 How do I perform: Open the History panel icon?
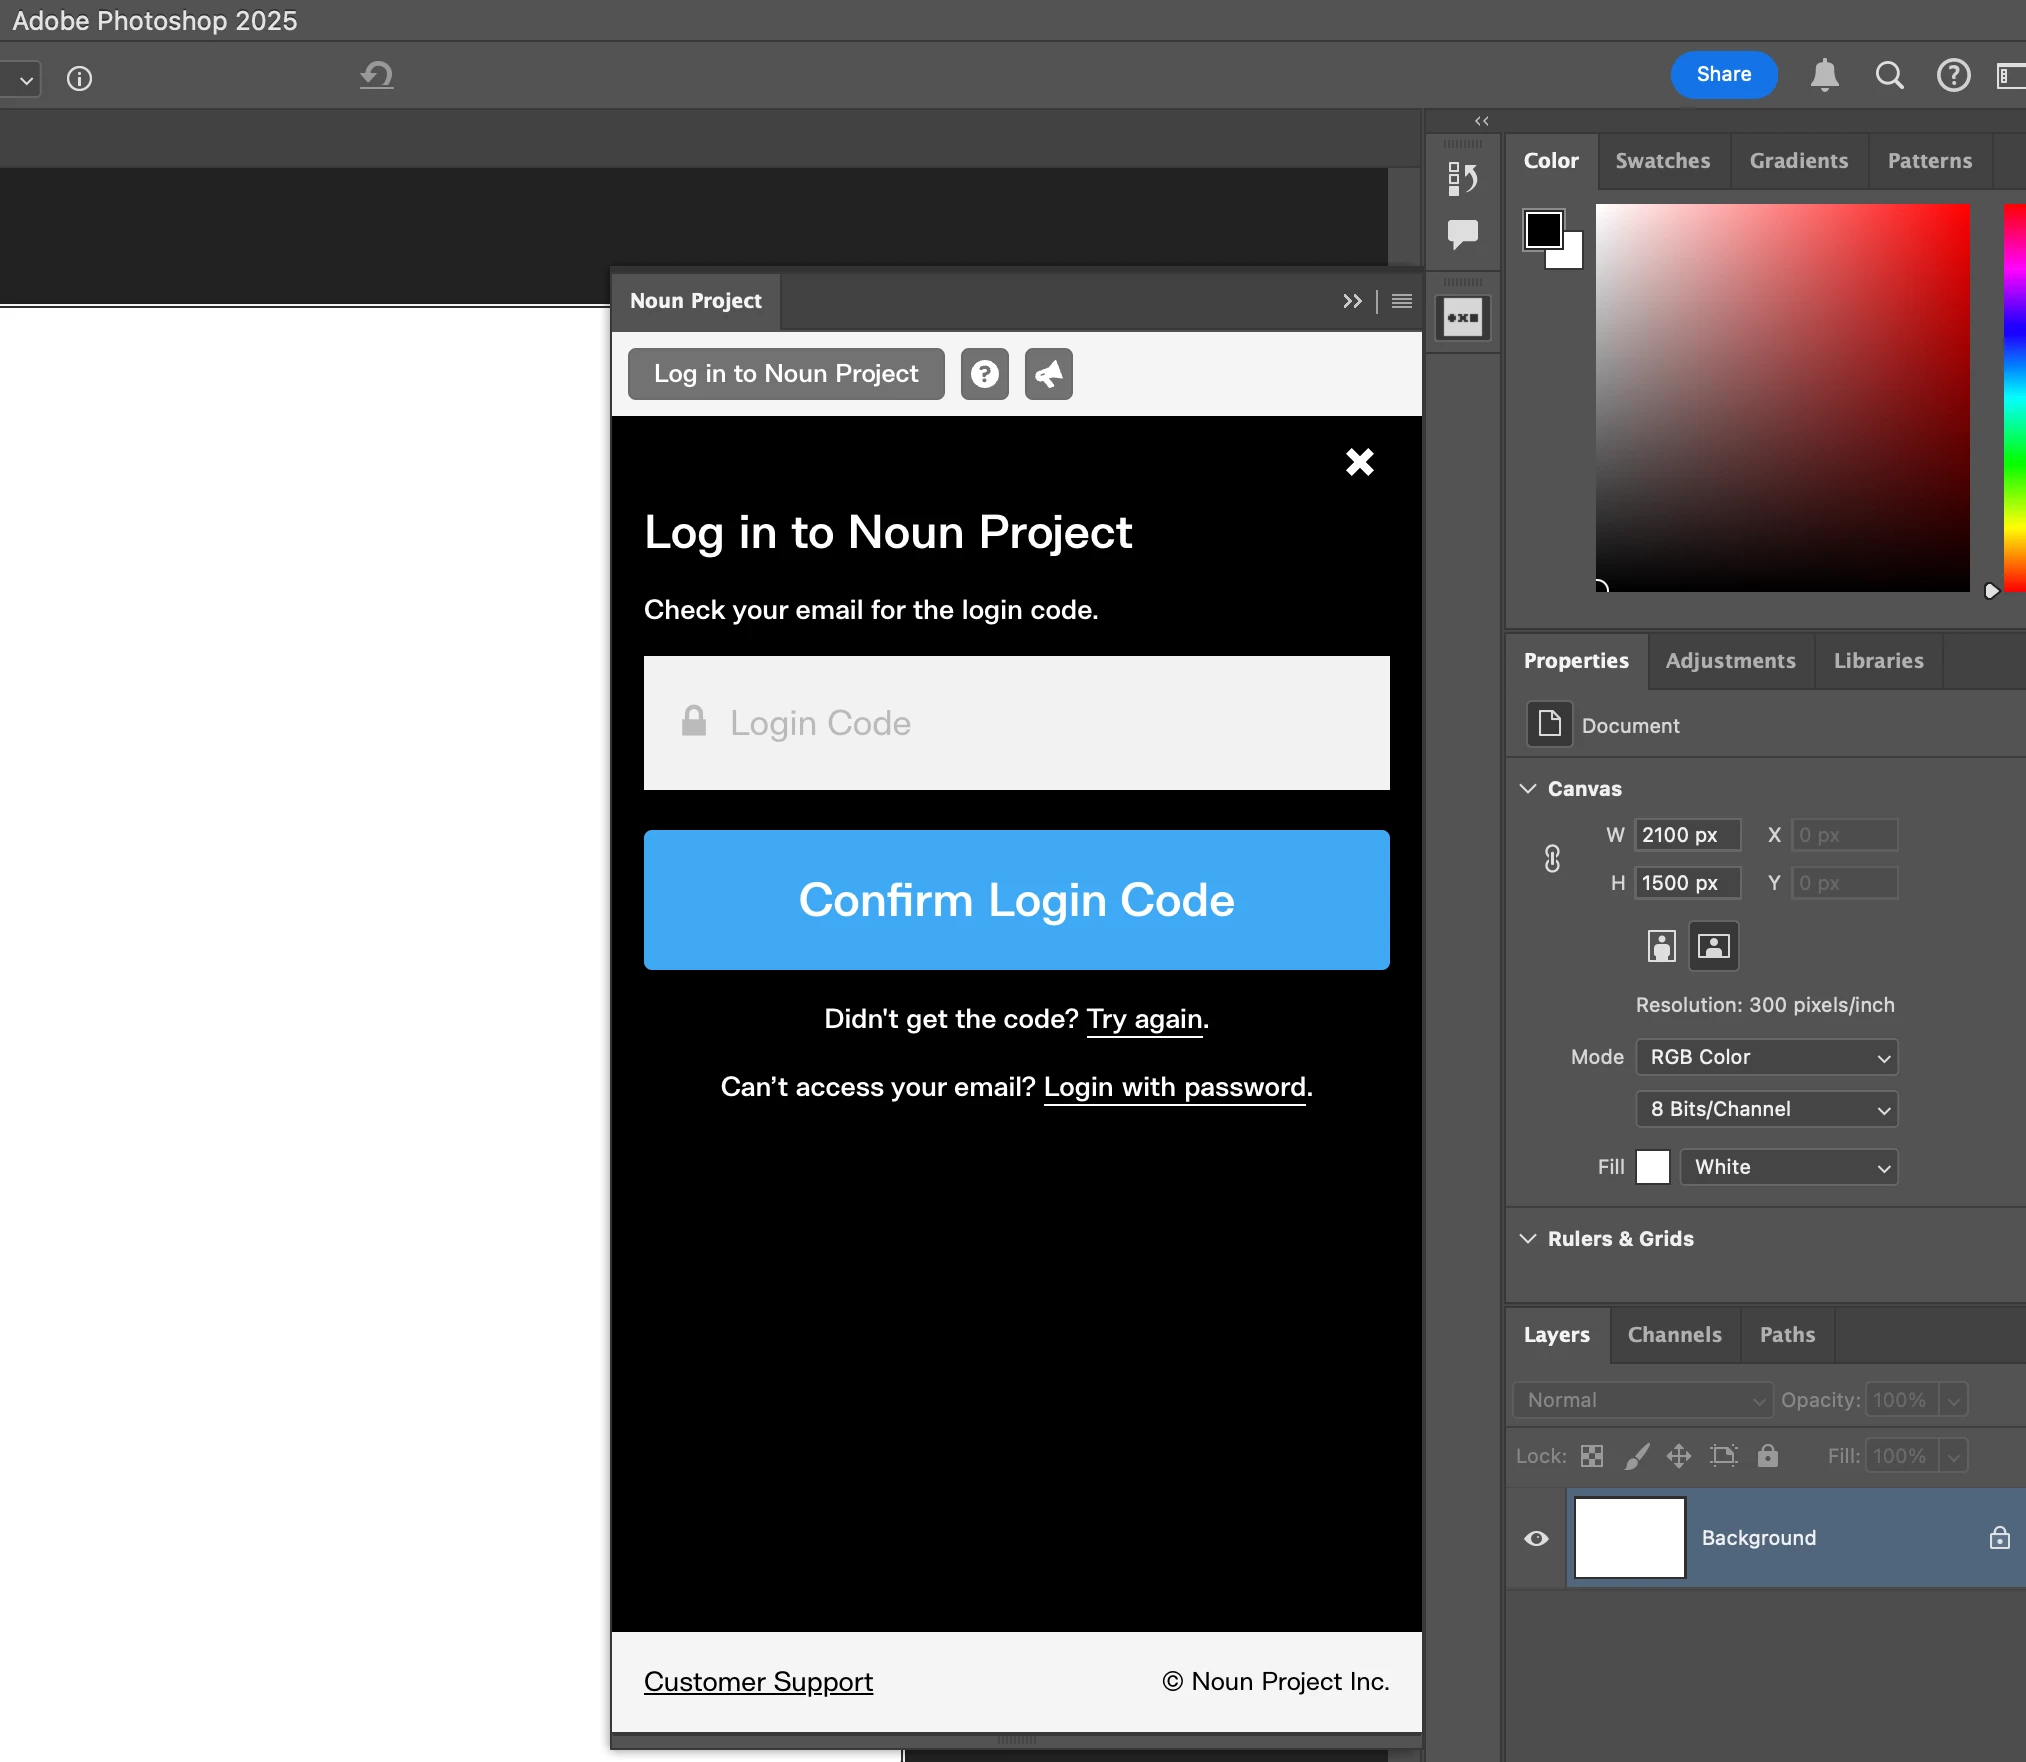point(1462,179)
